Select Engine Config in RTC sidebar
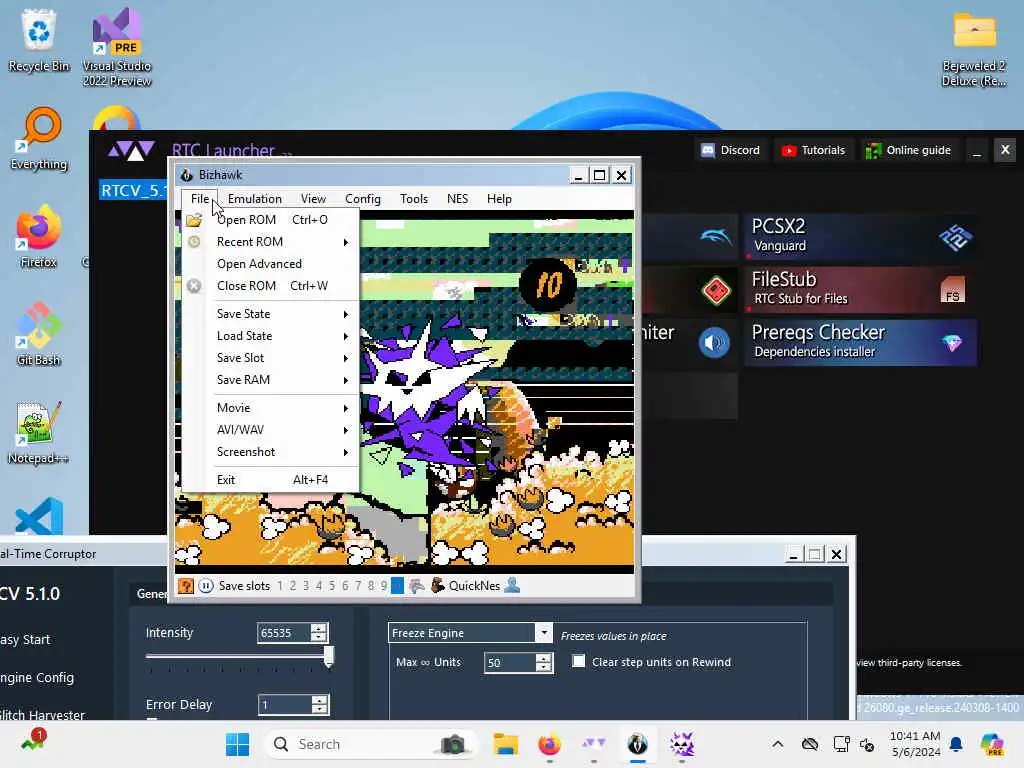 (37, 678)
